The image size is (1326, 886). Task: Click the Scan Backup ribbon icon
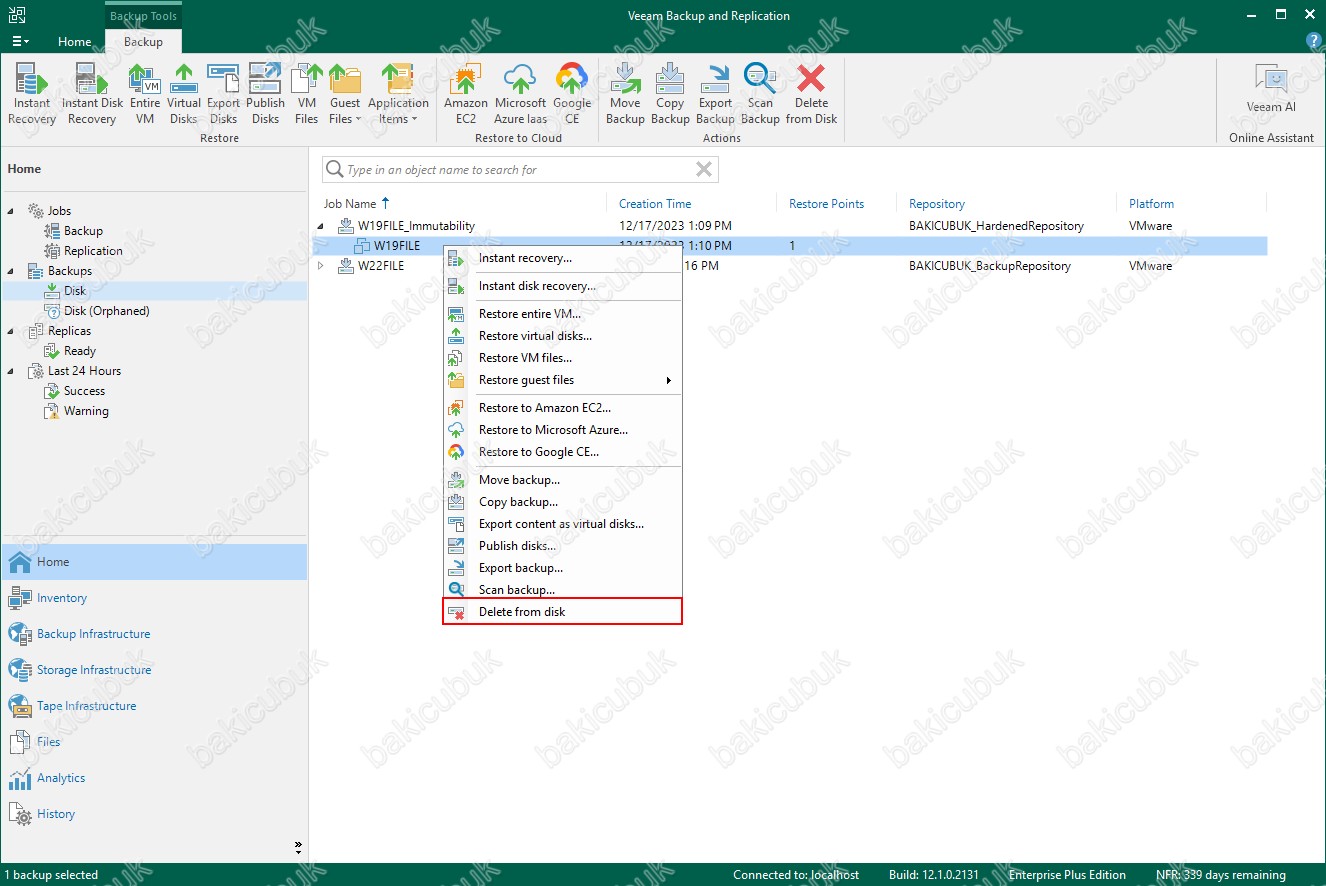pos(760,94)
